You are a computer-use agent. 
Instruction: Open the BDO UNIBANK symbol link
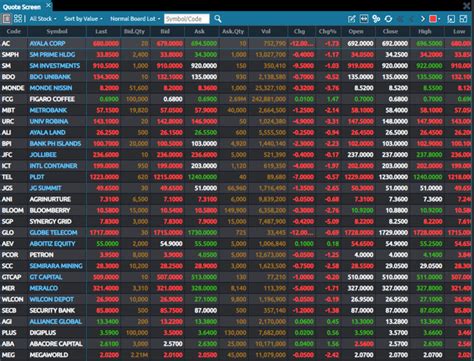point(50,77)
